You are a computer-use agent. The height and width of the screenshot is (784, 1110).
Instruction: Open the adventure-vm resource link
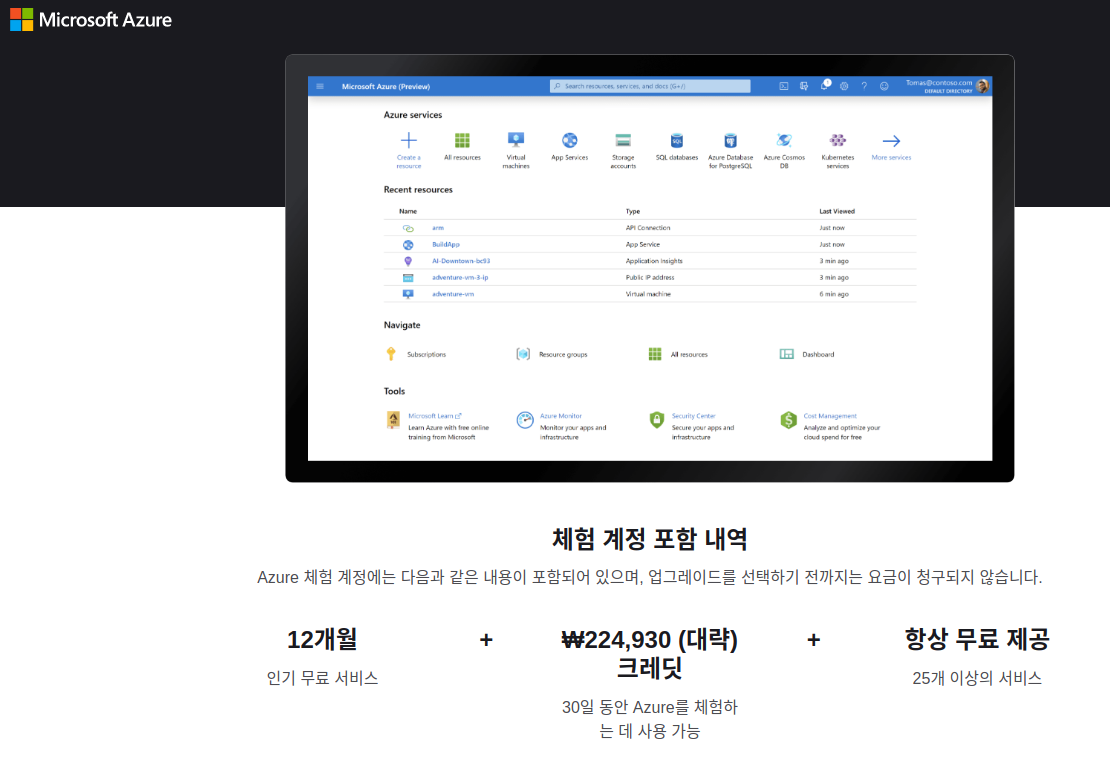[453, 294]
